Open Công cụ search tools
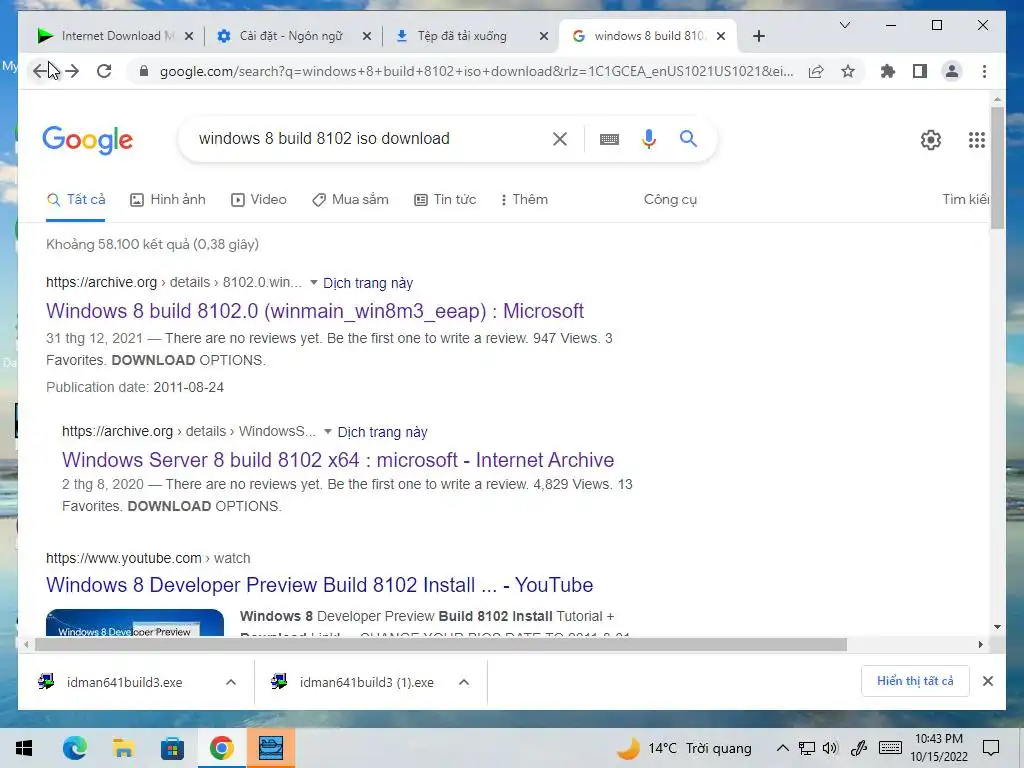 point(670,200)
